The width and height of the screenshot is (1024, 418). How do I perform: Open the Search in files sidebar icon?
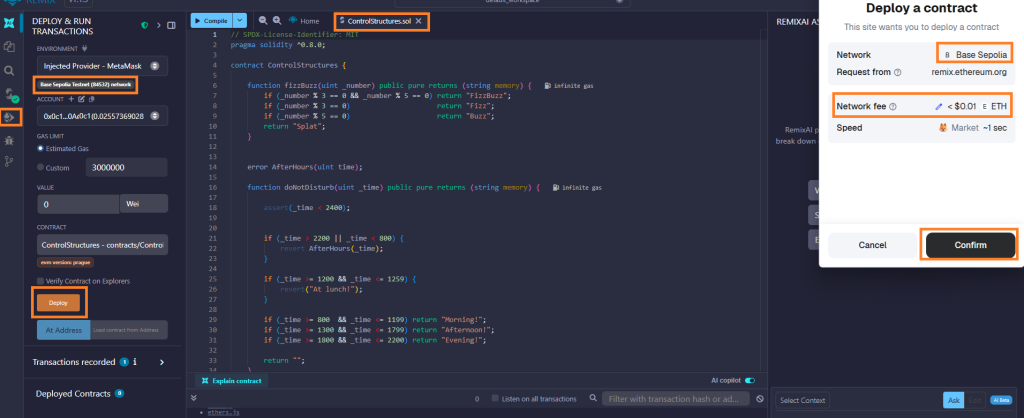tap(9, 71)
